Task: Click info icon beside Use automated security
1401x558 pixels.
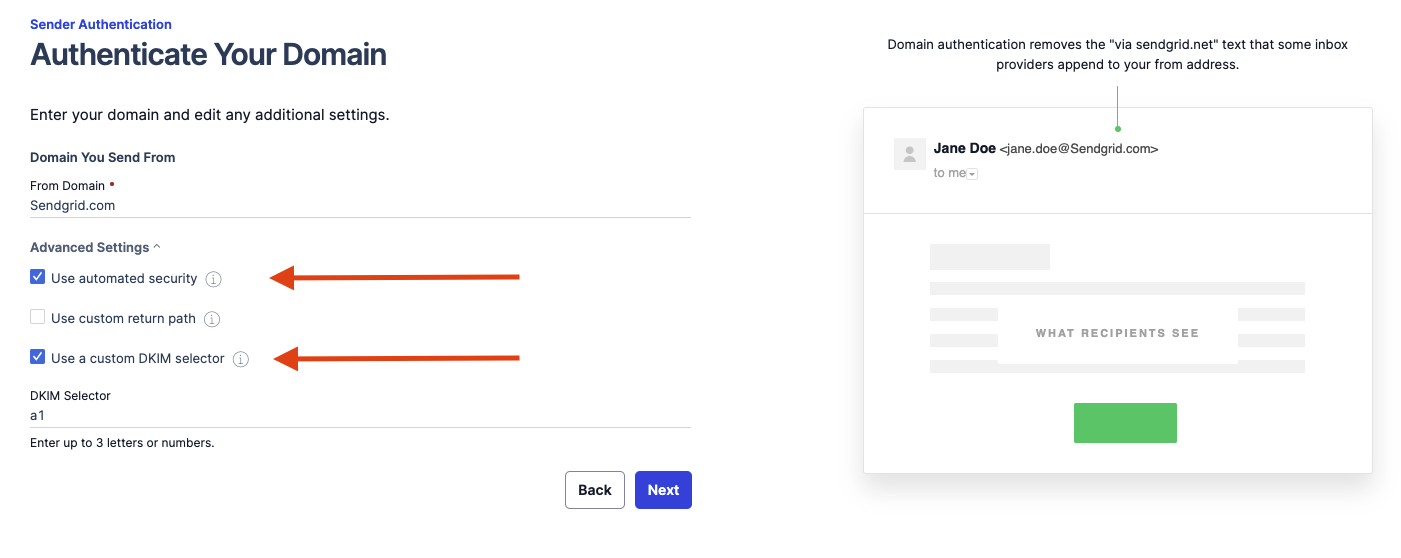Action: click(213, 279)
